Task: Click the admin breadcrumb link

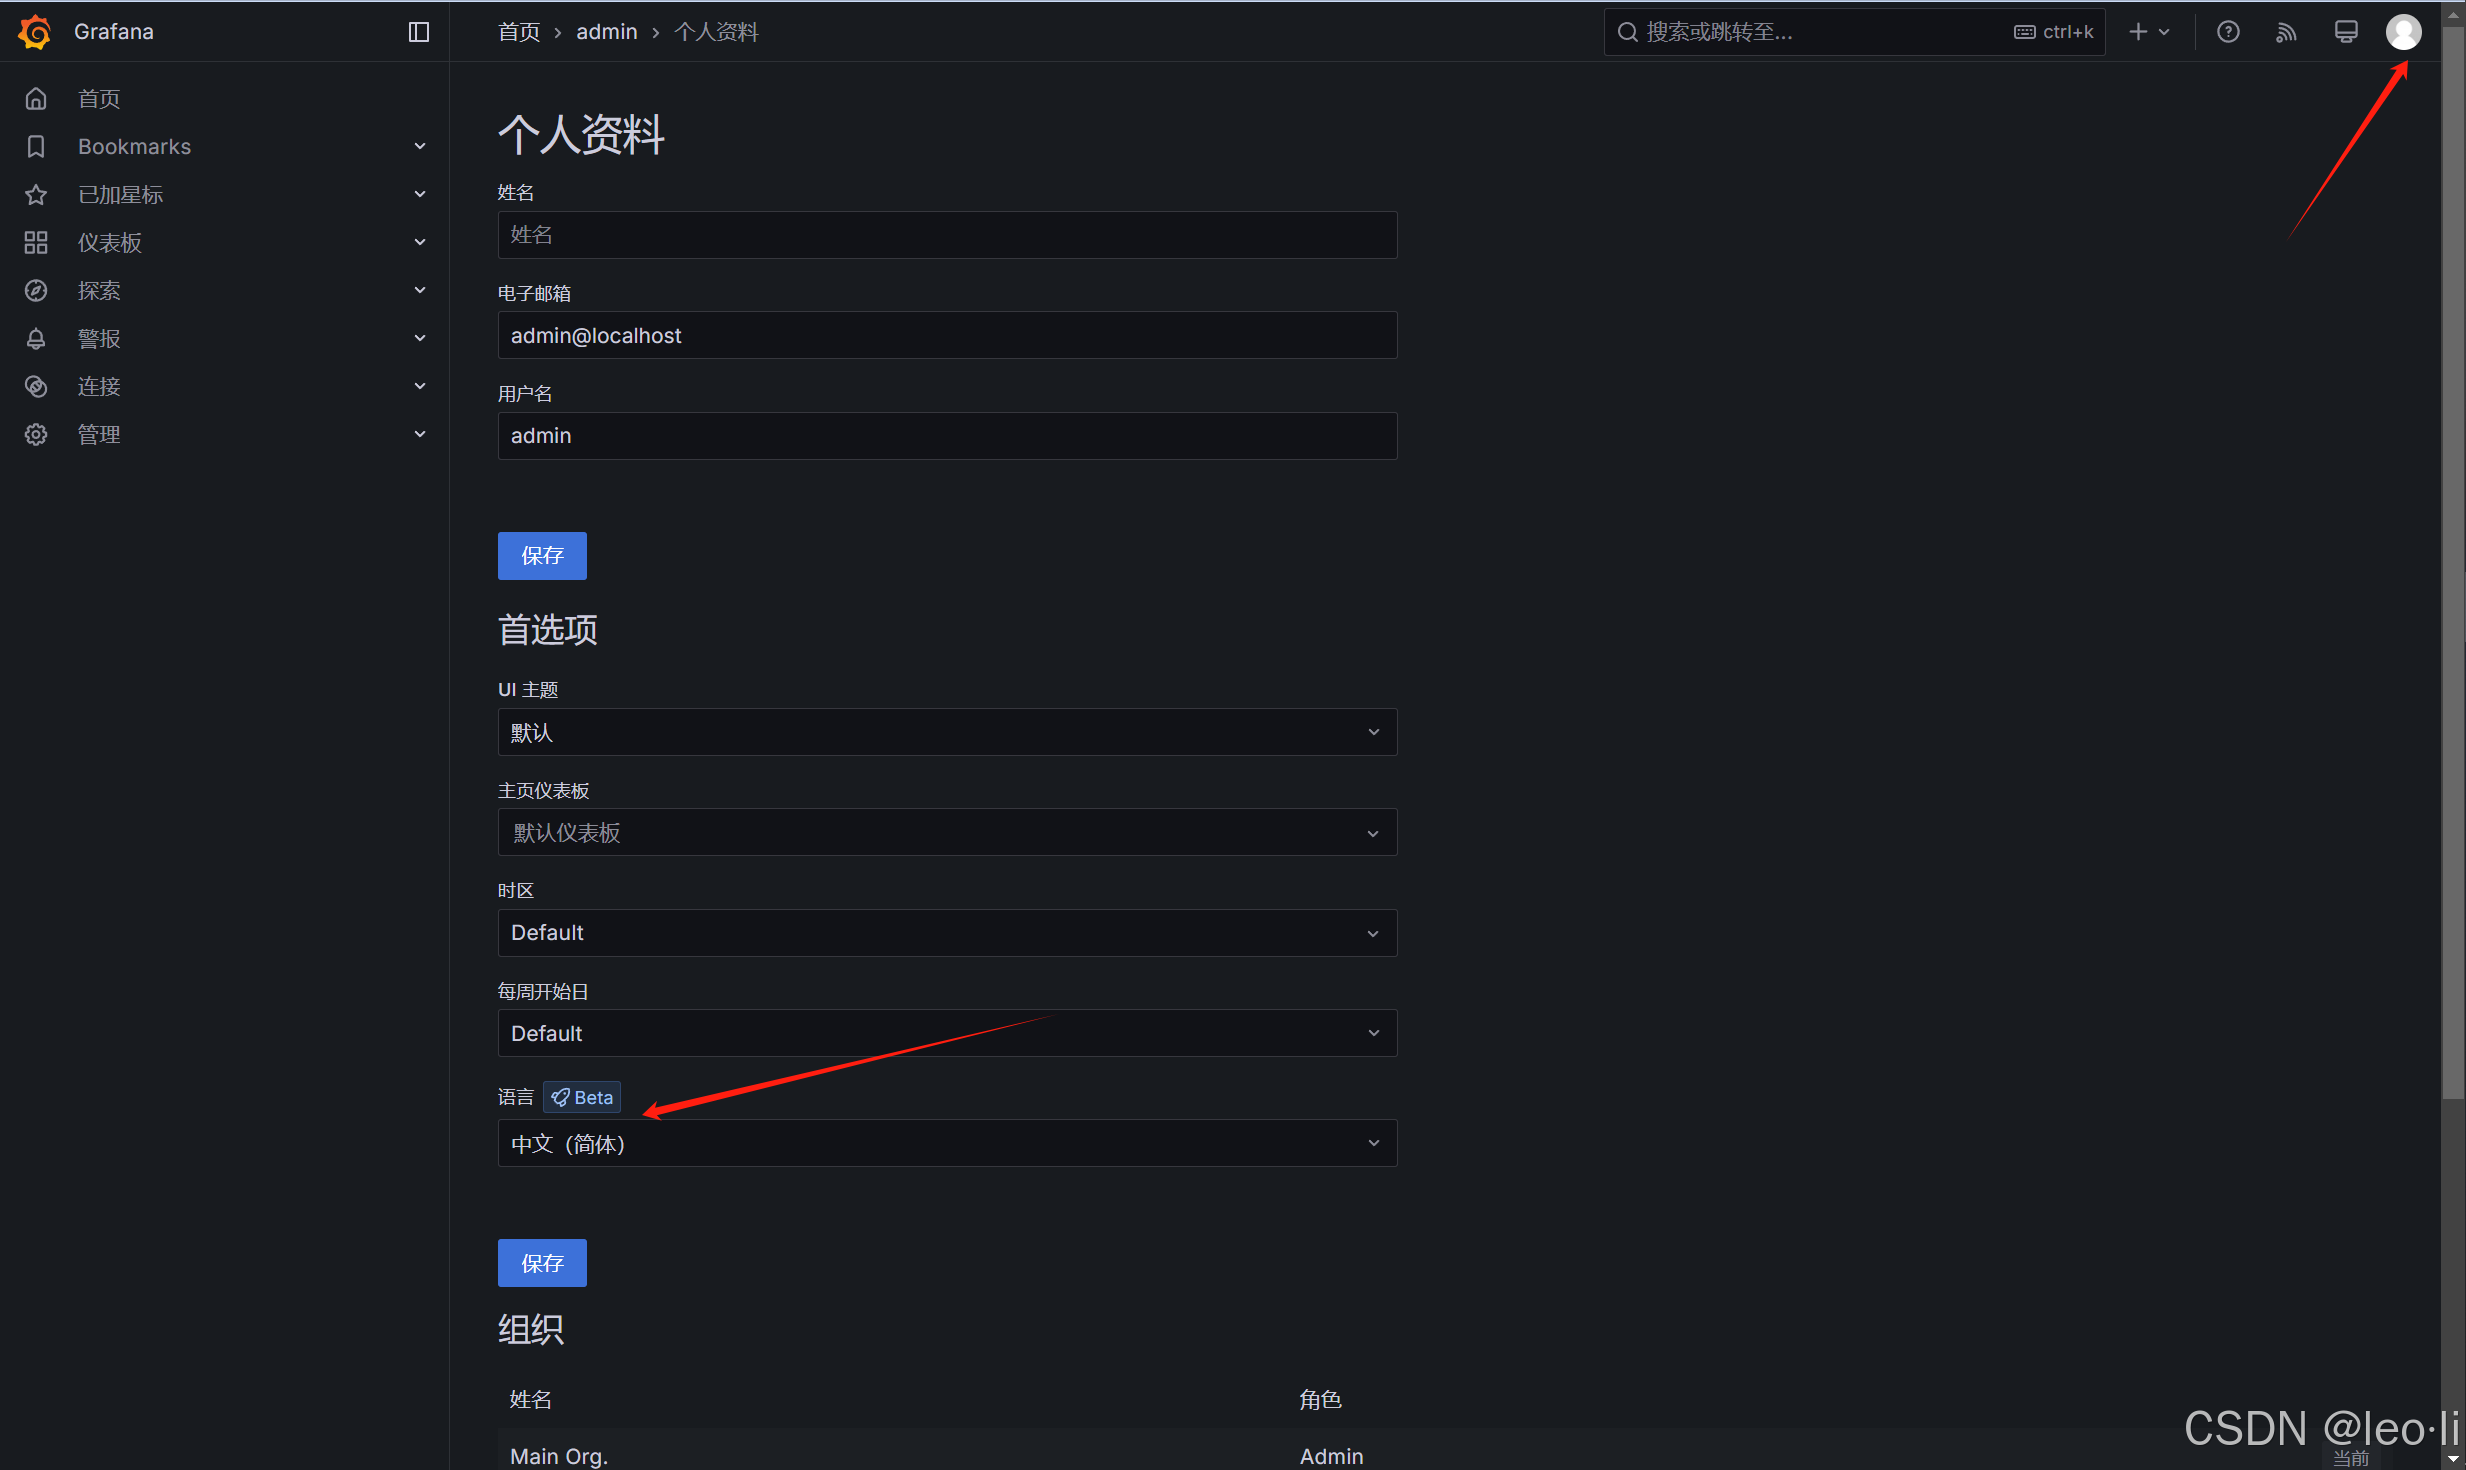Action: point(606,32)
